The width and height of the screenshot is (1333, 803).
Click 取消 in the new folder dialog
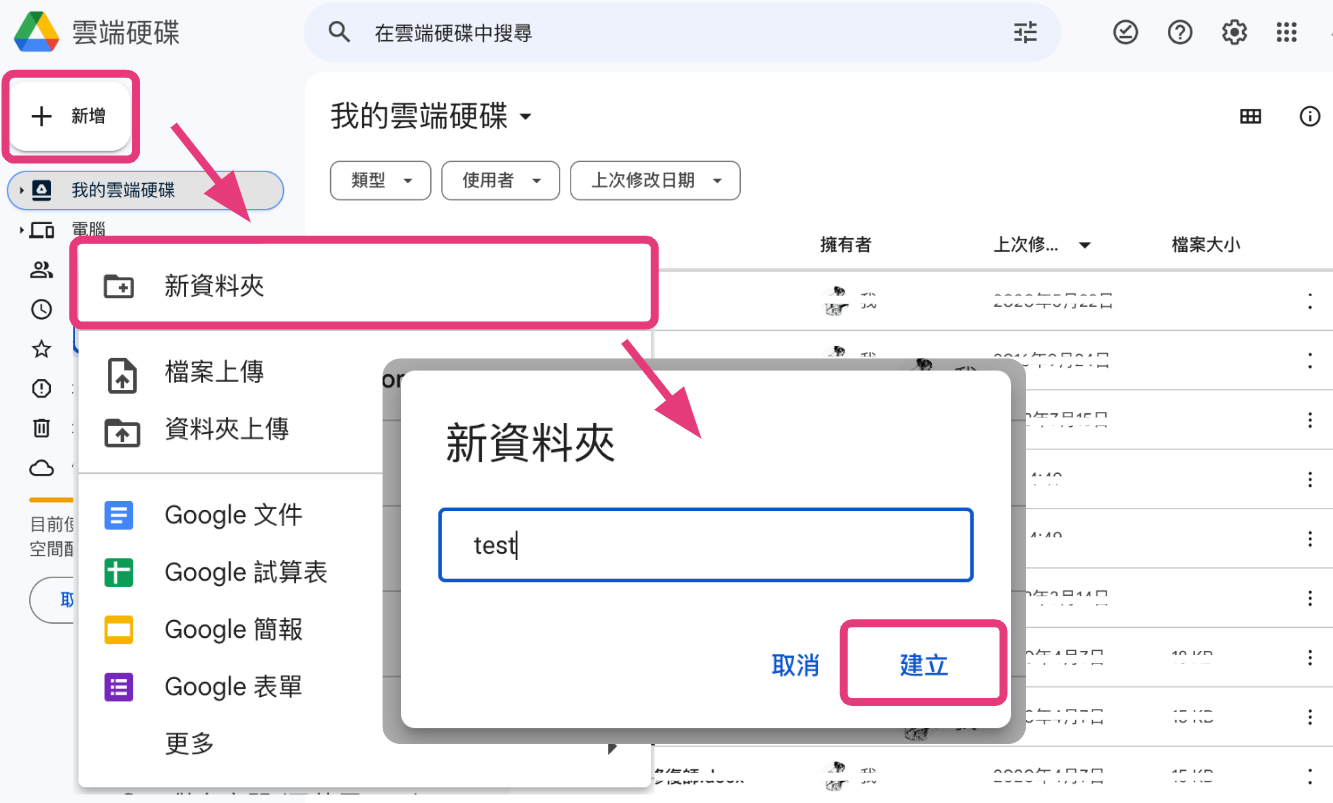tap(796, 665)
